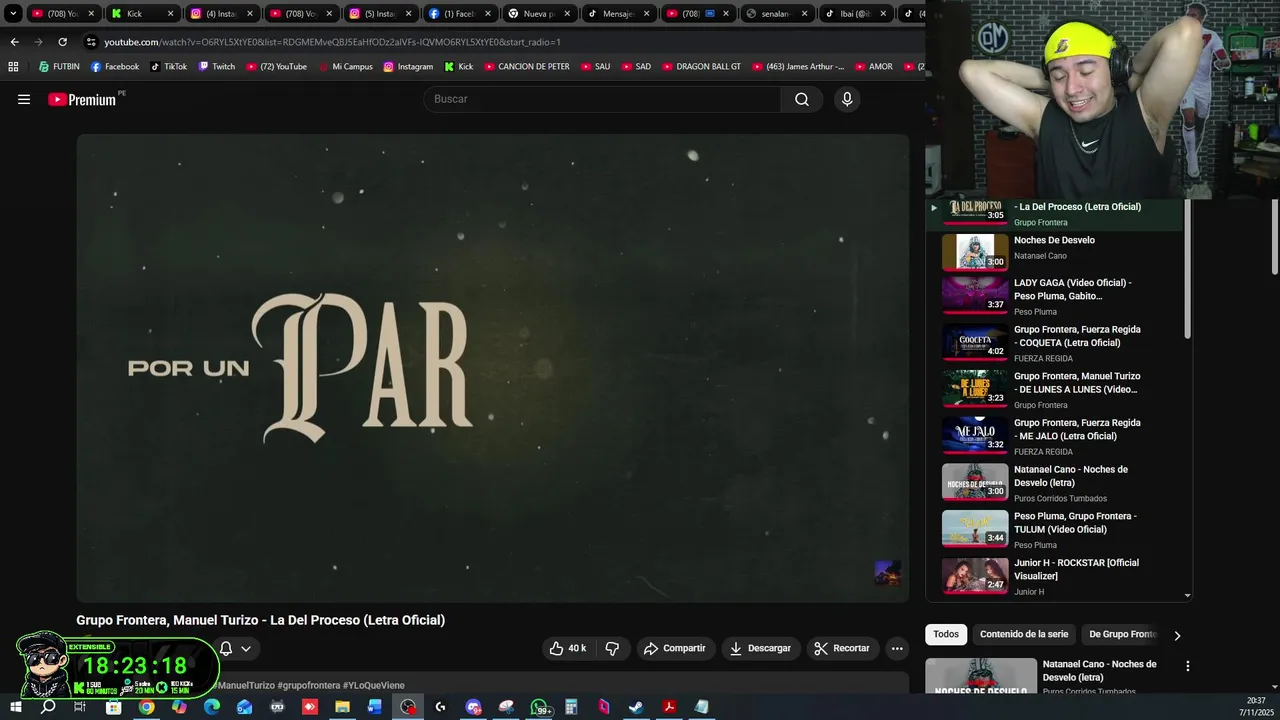Open the Chrome tab search dropdown
The width and height of the screenshot is (1280, 720).
click(13, 14)
